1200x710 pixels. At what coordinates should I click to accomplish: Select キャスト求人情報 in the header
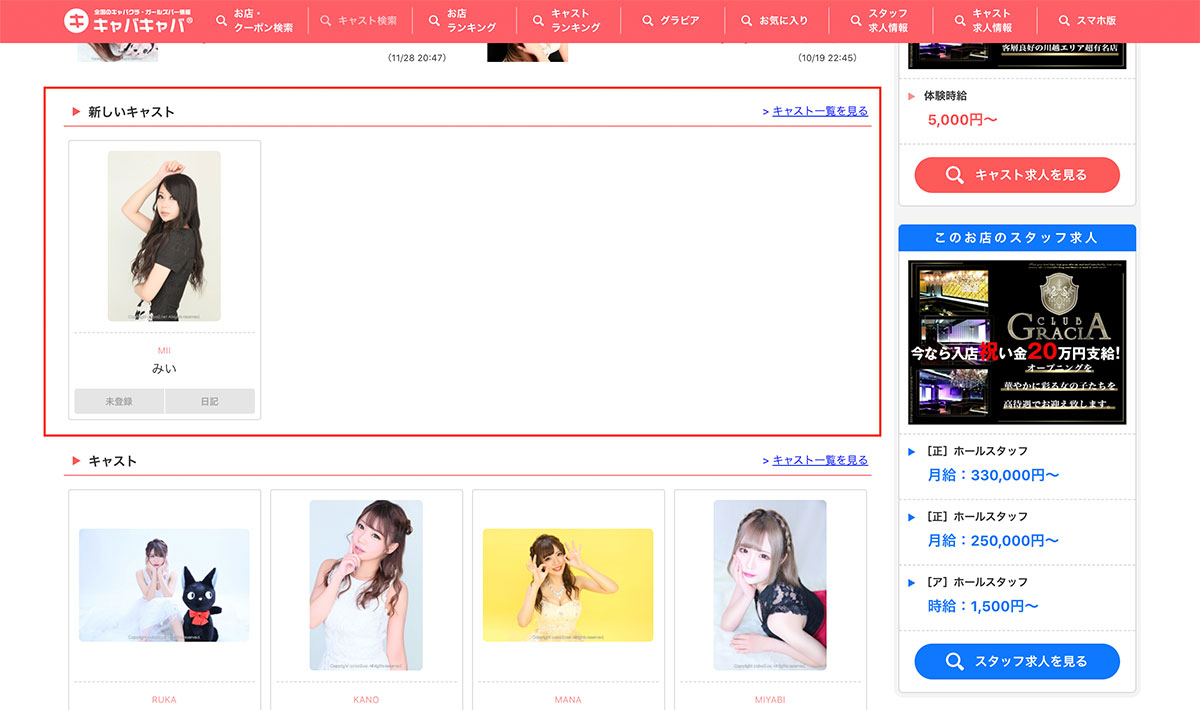983,21
